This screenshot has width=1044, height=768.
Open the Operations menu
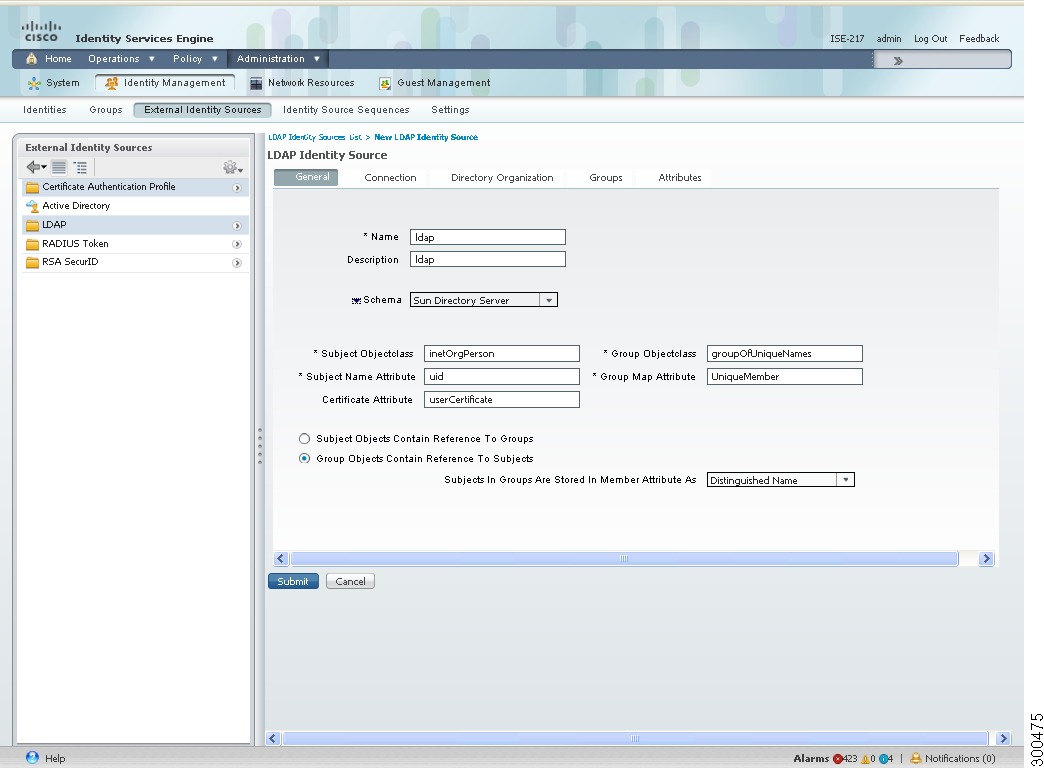[x=121, y=59]
